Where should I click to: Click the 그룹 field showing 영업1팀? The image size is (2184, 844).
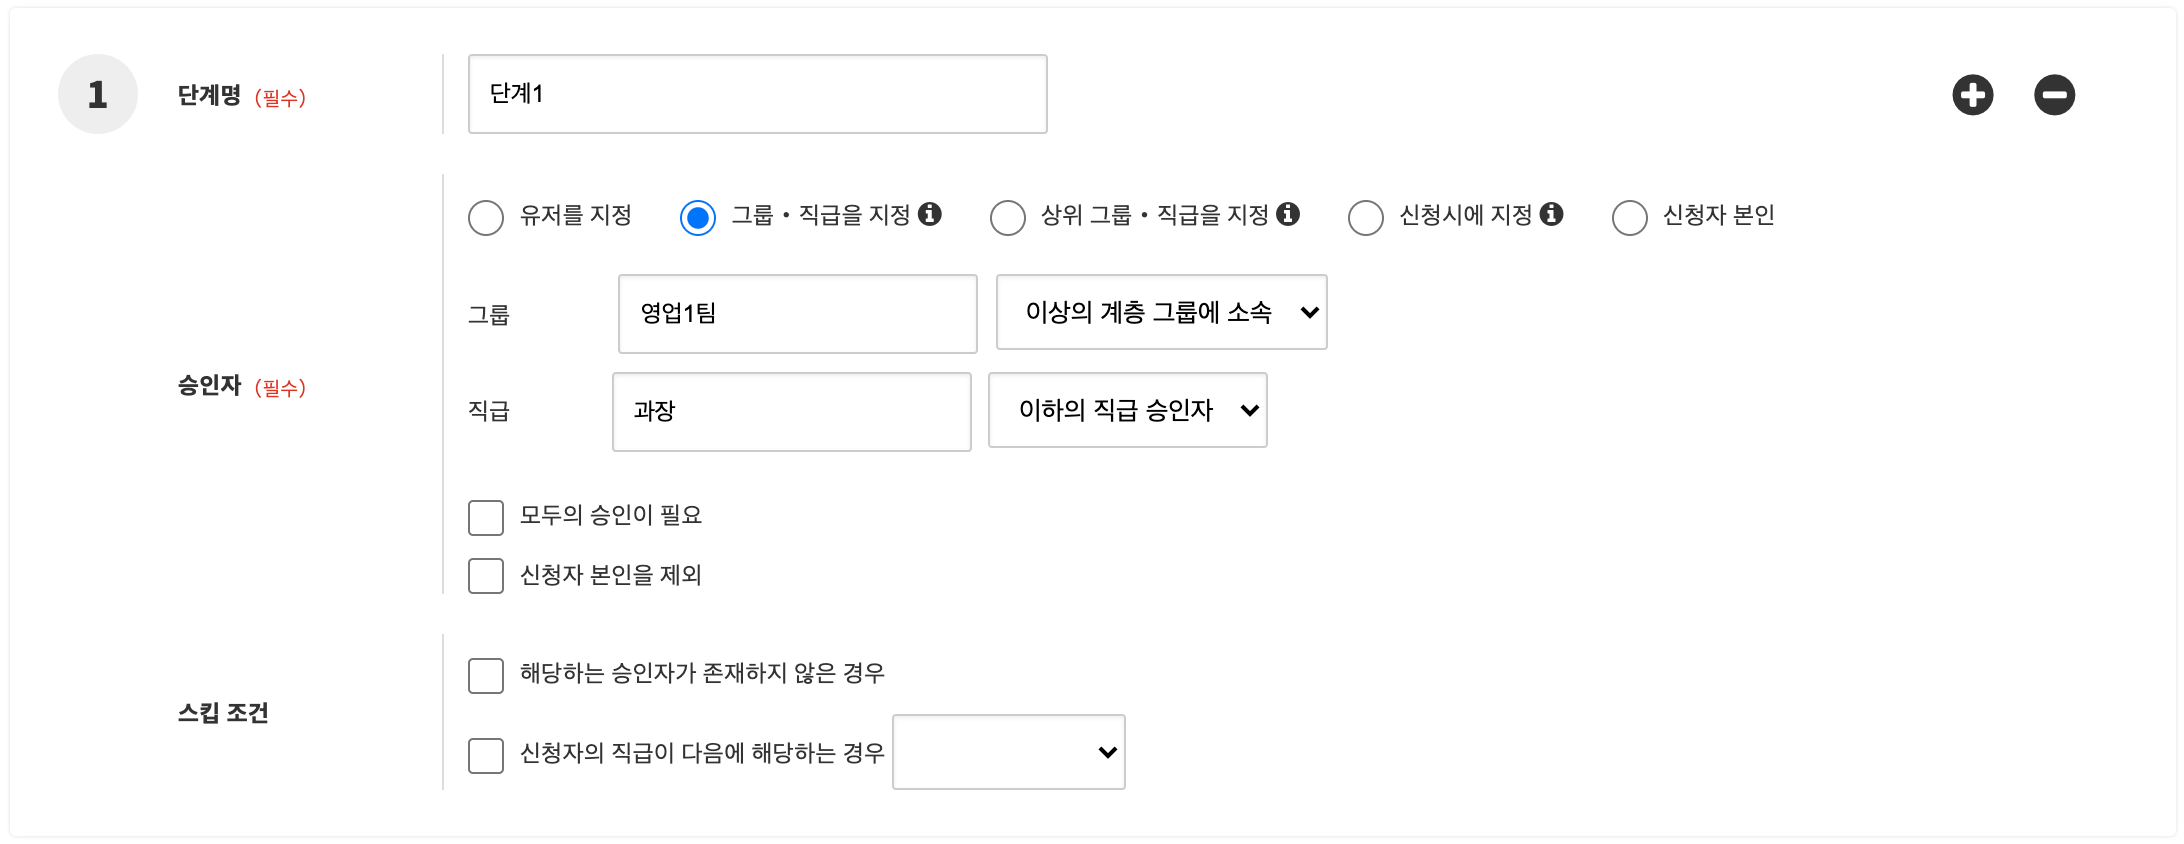[797, 314]
